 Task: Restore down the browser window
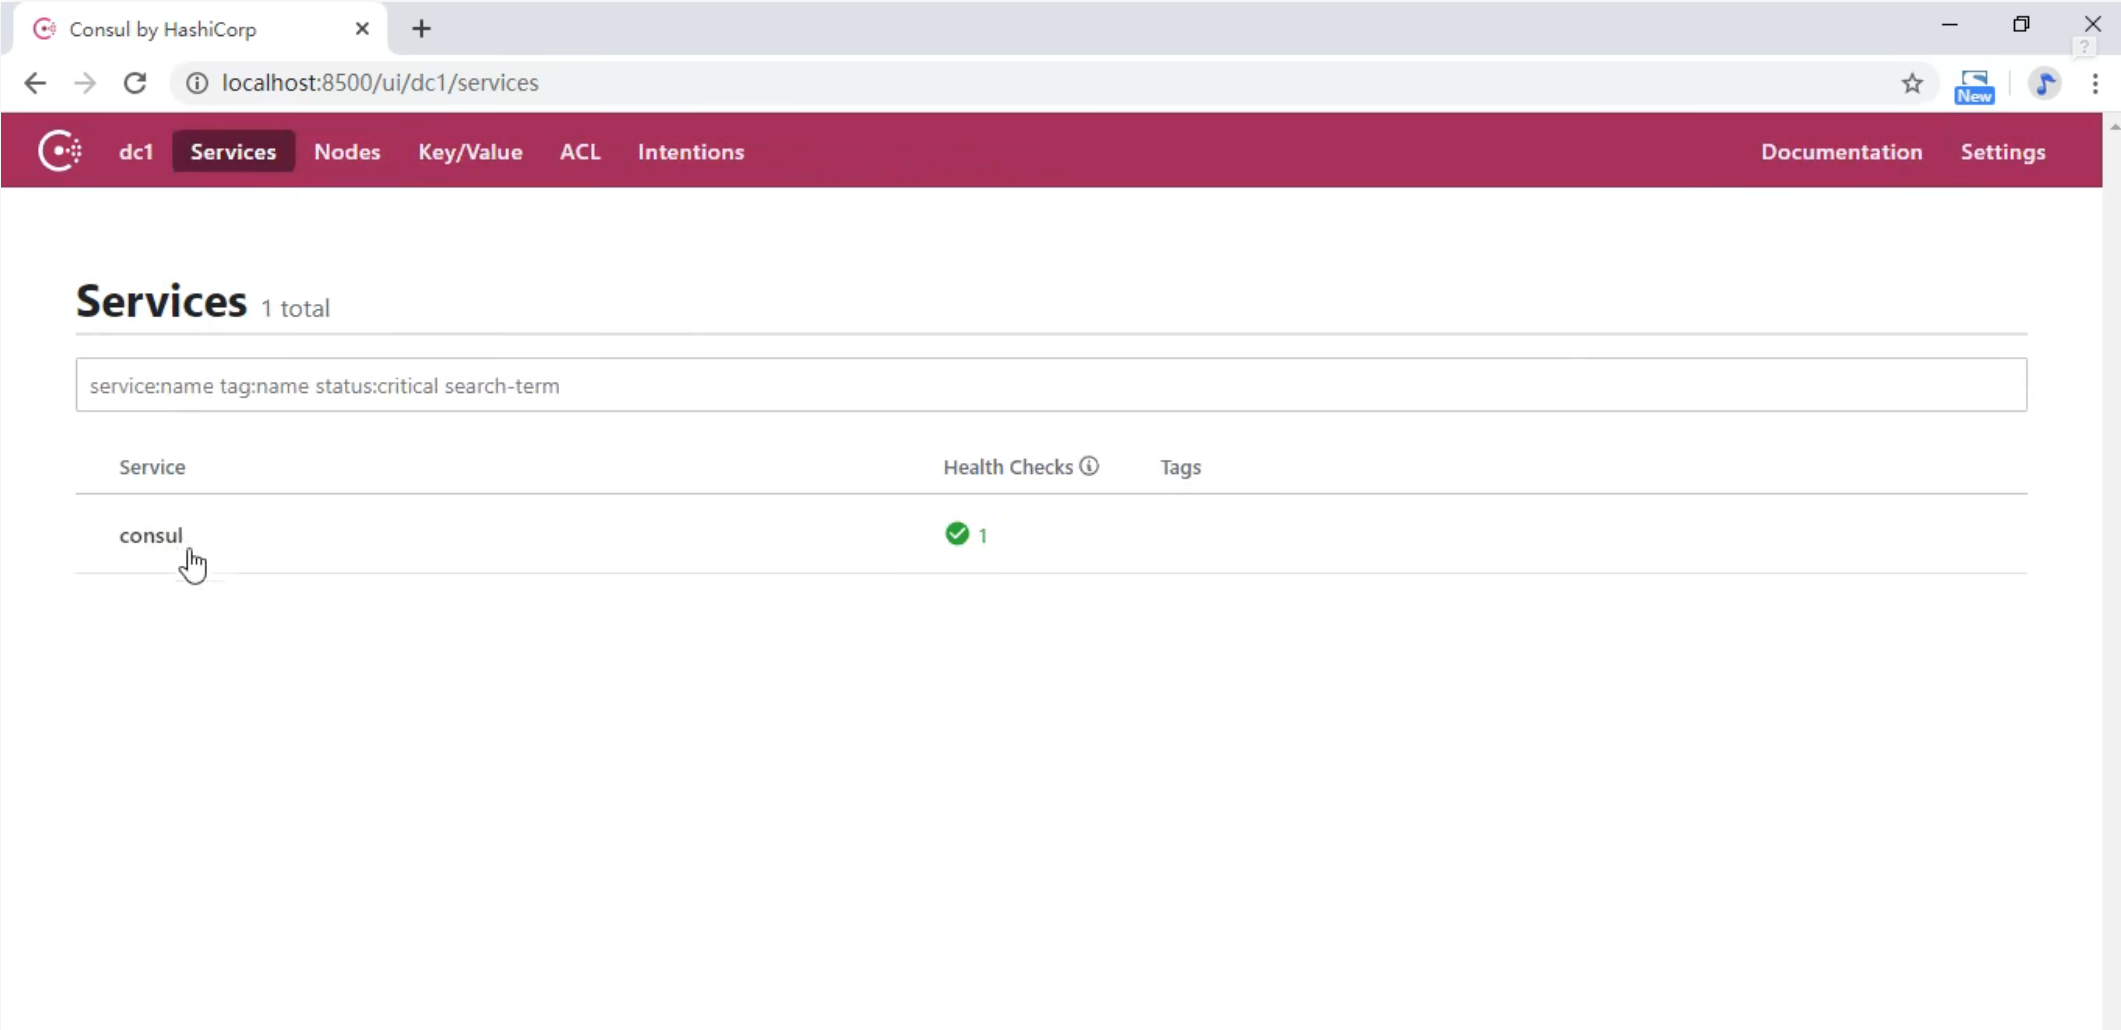[x=2021, y=24]
